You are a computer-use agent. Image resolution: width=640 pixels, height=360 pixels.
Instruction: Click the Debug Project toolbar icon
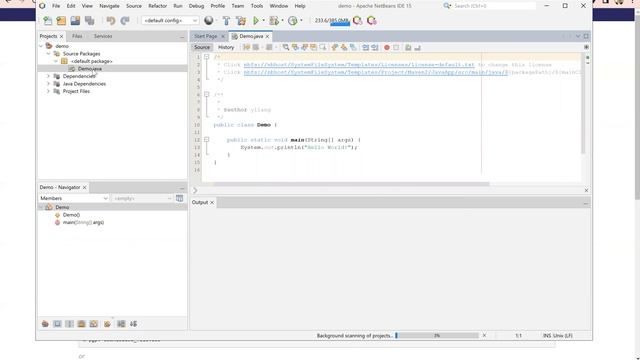click(274, 20)
